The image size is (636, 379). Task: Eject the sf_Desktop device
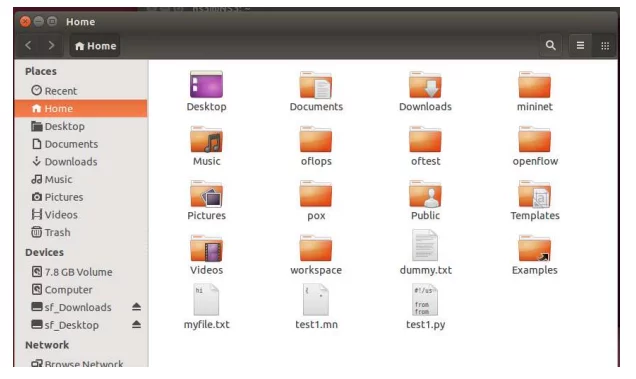click(136, 325)
